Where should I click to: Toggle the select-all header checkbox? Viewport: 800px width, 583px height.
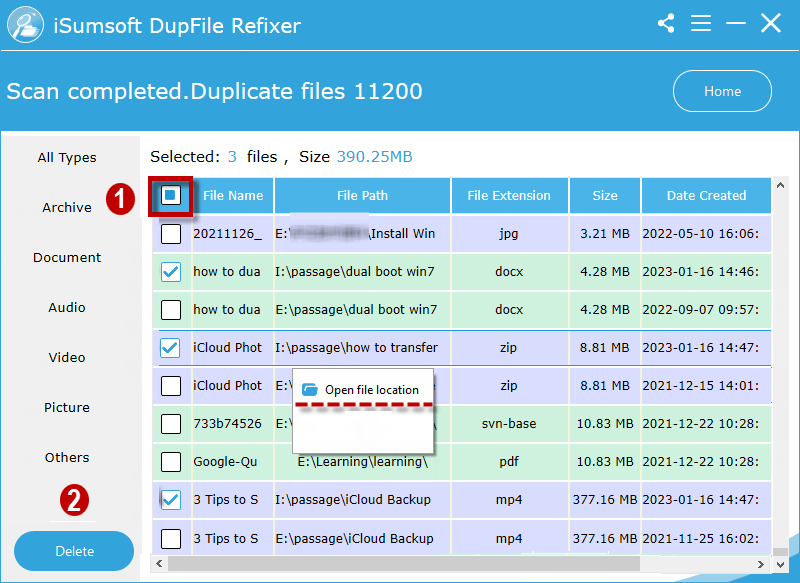click(170, 195)
